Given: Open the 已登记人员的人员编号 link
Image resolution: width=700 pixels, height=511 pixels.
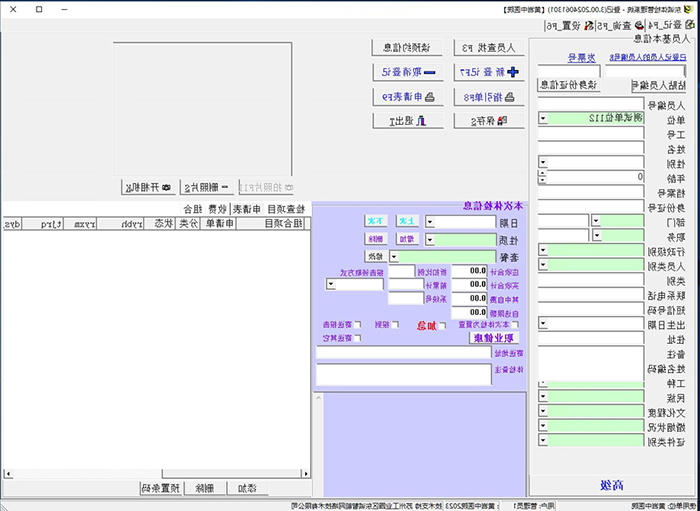Looking at the screenshot, I should (648, 57).
